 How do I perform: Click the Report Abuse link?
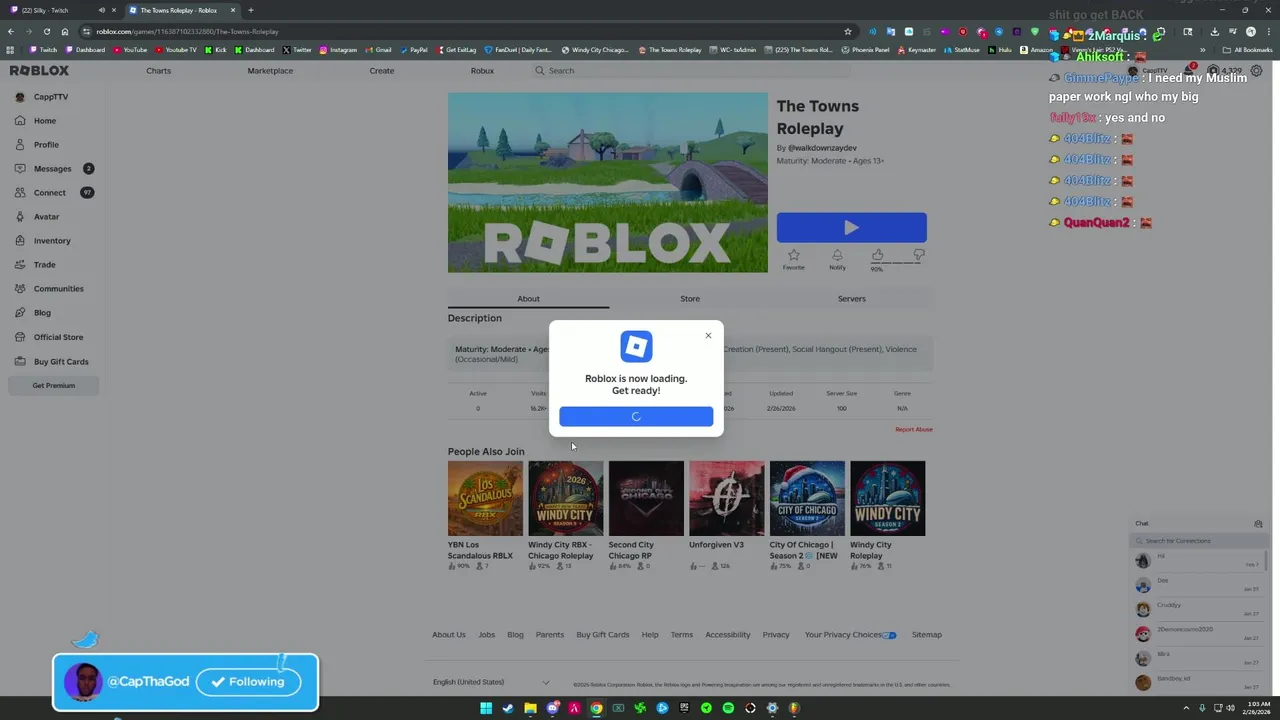pos(913,429)
